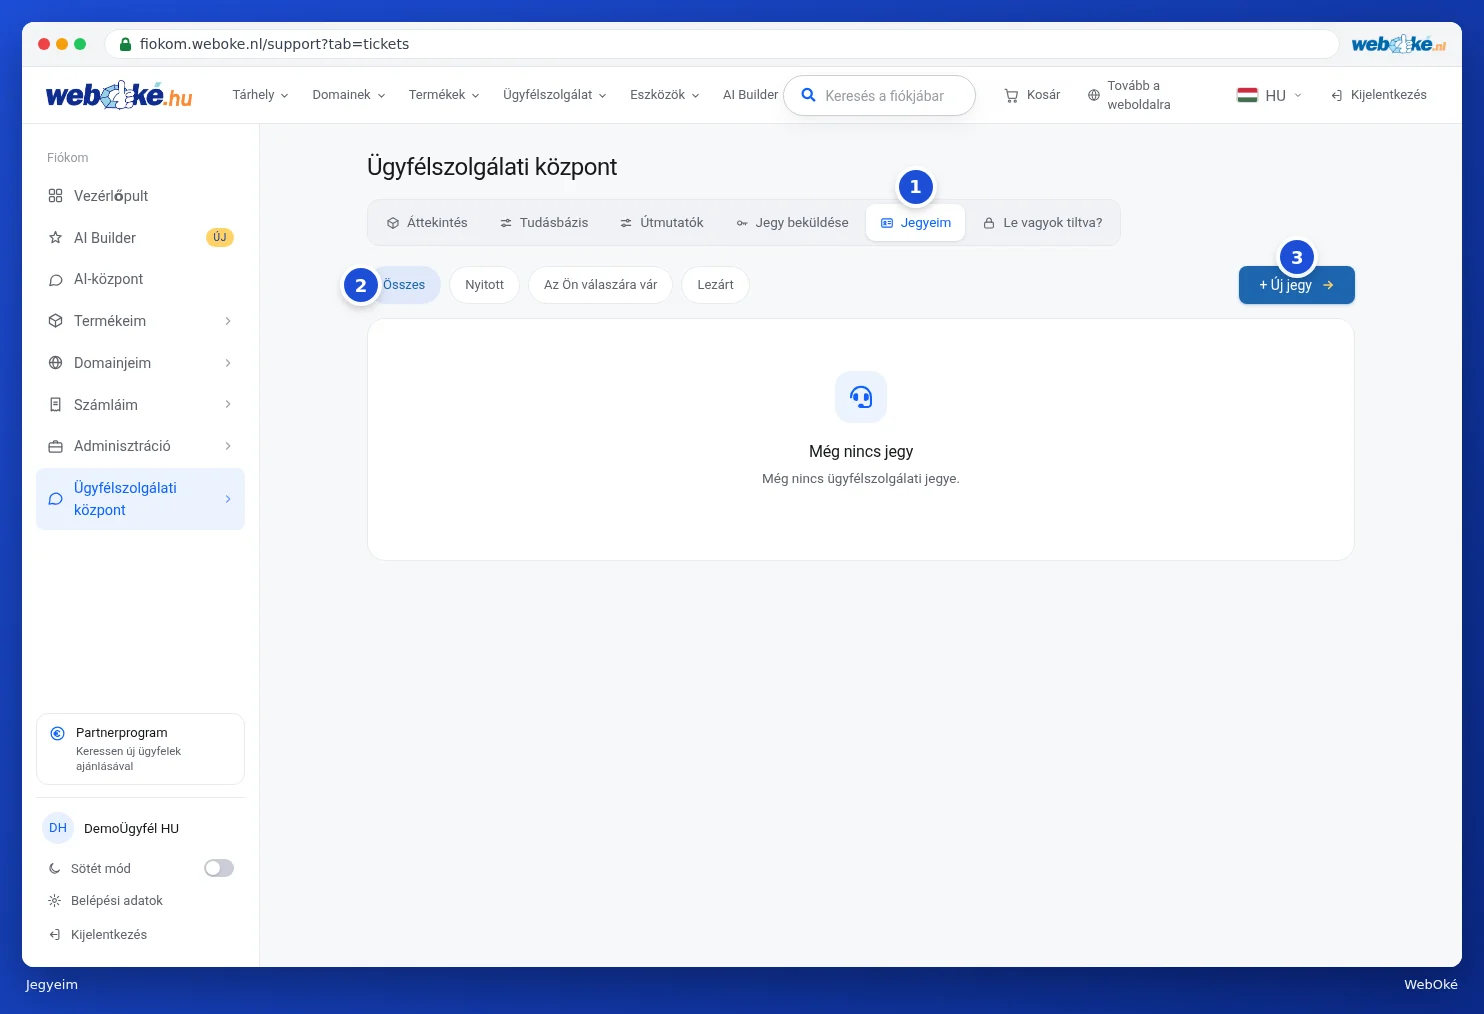Open the Tárhely menu dropdown
This screenshot has height=1014, width=1484.
tap(260, 95)
